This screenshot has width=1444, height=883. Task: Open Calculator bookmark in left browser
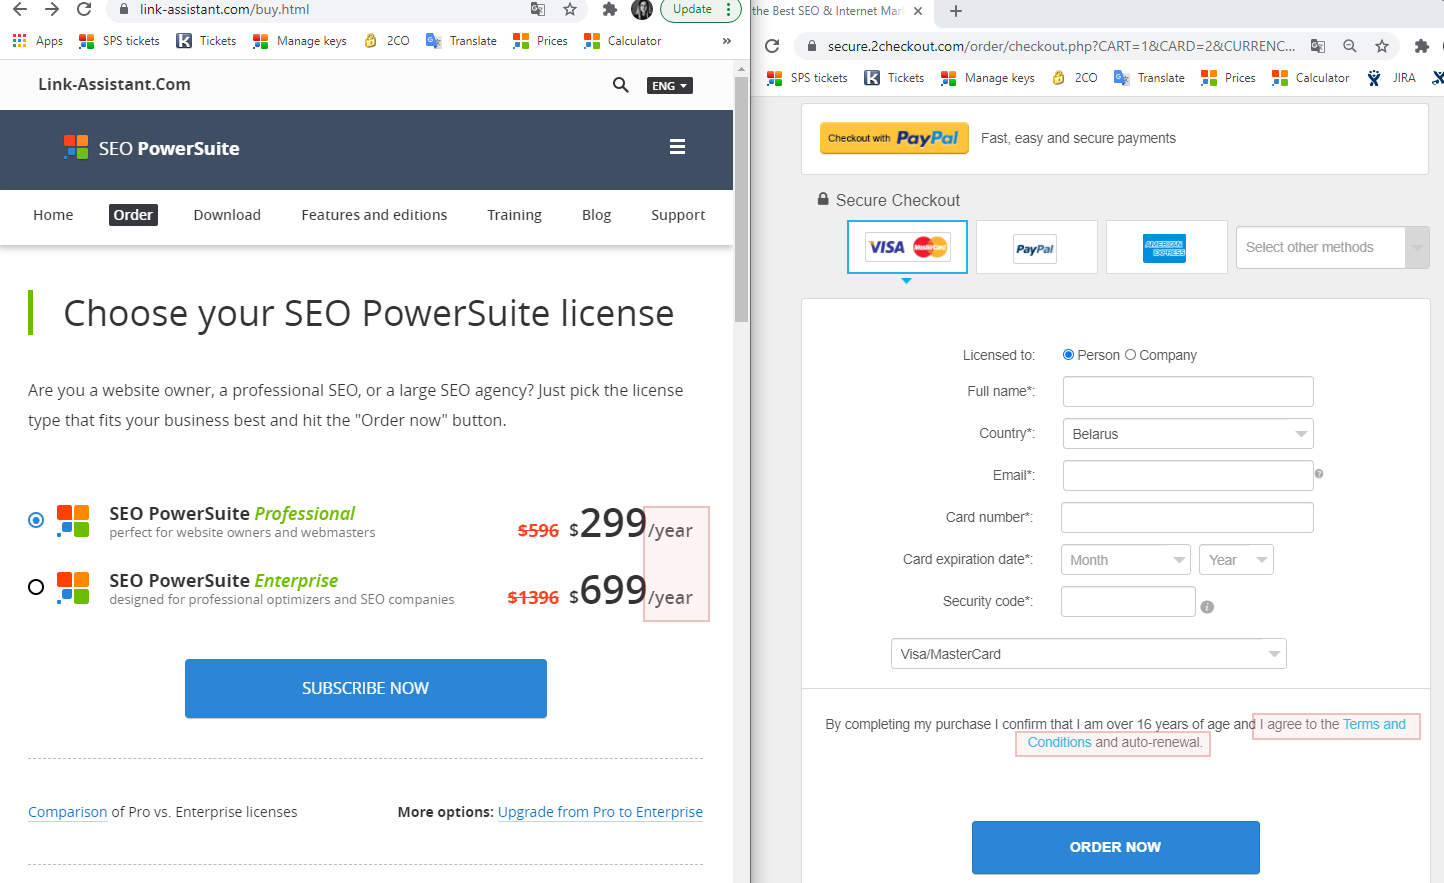[622, 41]
